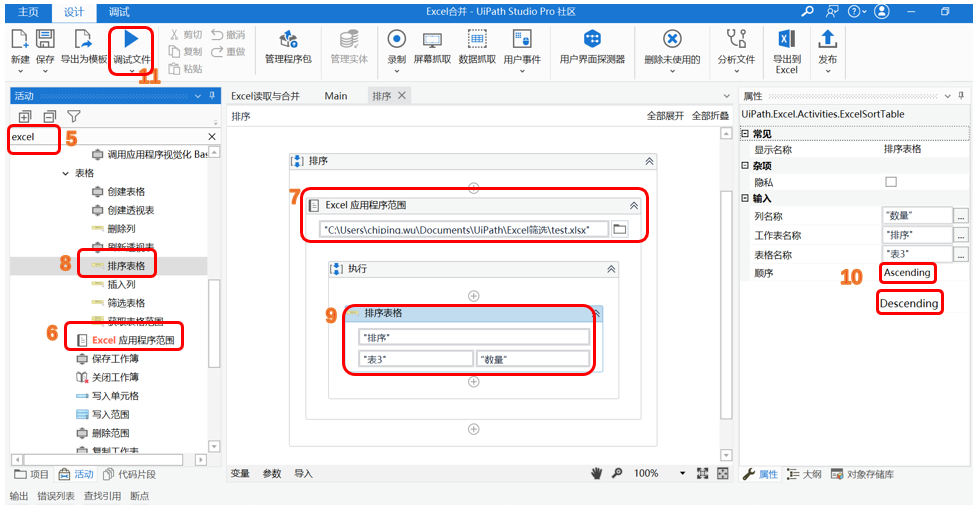Open the 调试 ribbon tab

coord(119,12)
